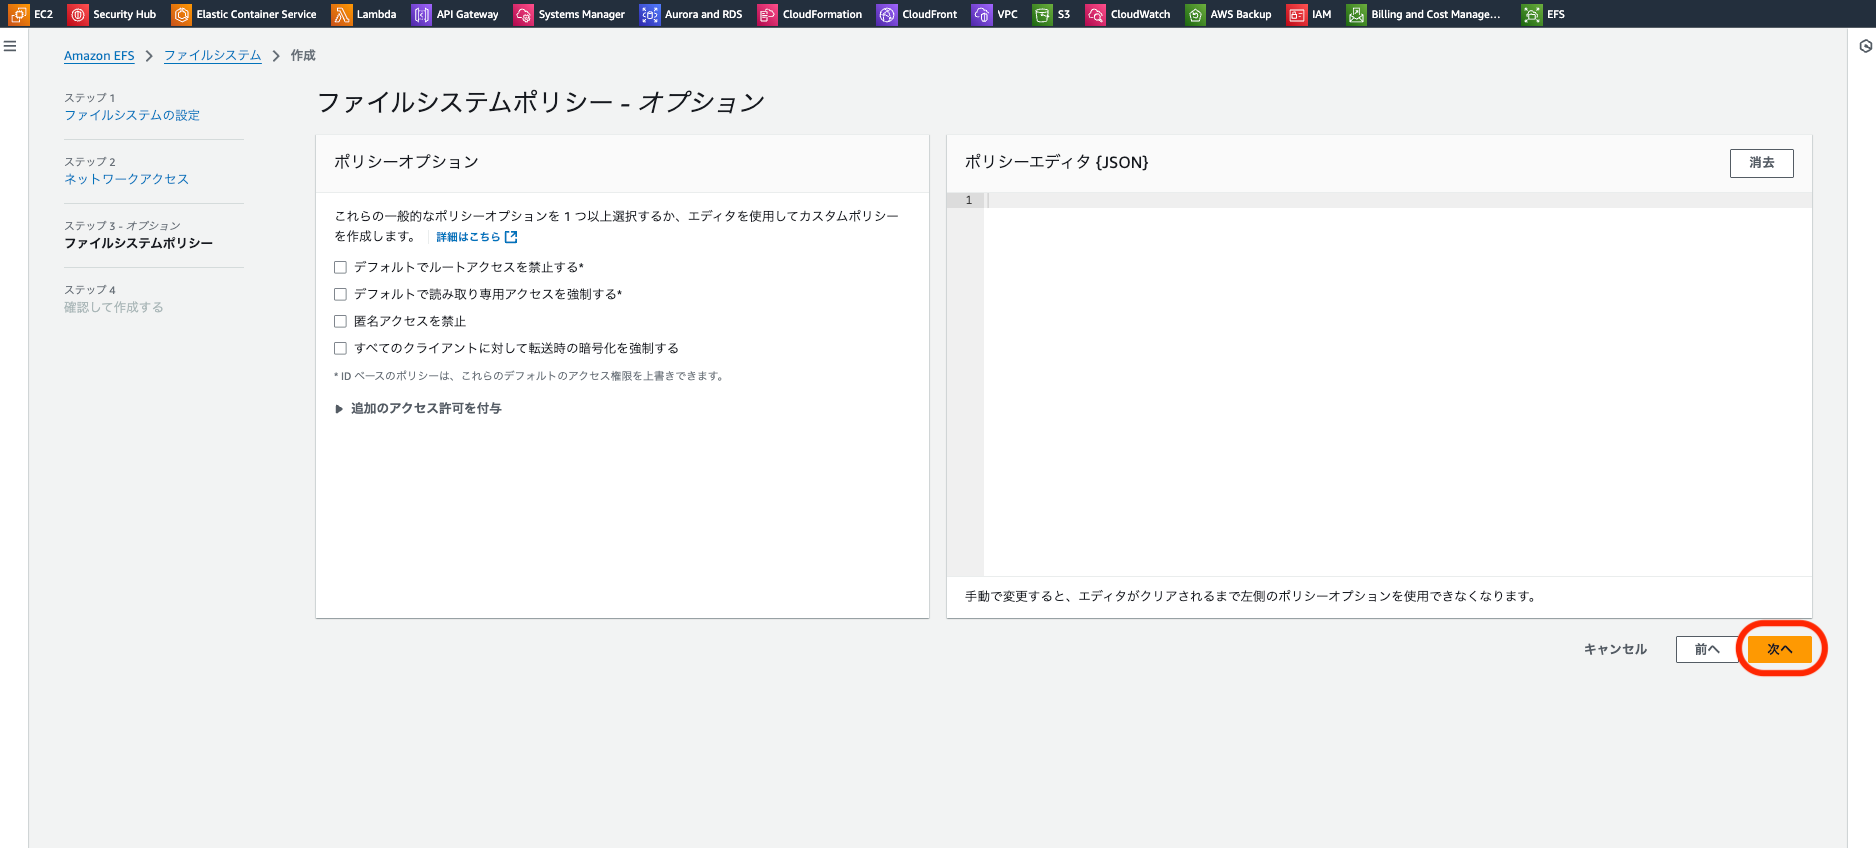This screenshot has width=1876, height=848.
Task: Check デフォルトでルートアクセスを禁止する checkbox
Action: [340, 267]
